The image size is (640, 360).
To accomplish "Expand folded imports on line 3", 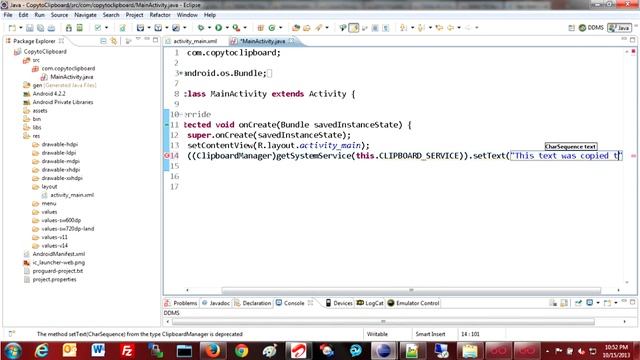I will pyautogui.click(x=180, y=73).
